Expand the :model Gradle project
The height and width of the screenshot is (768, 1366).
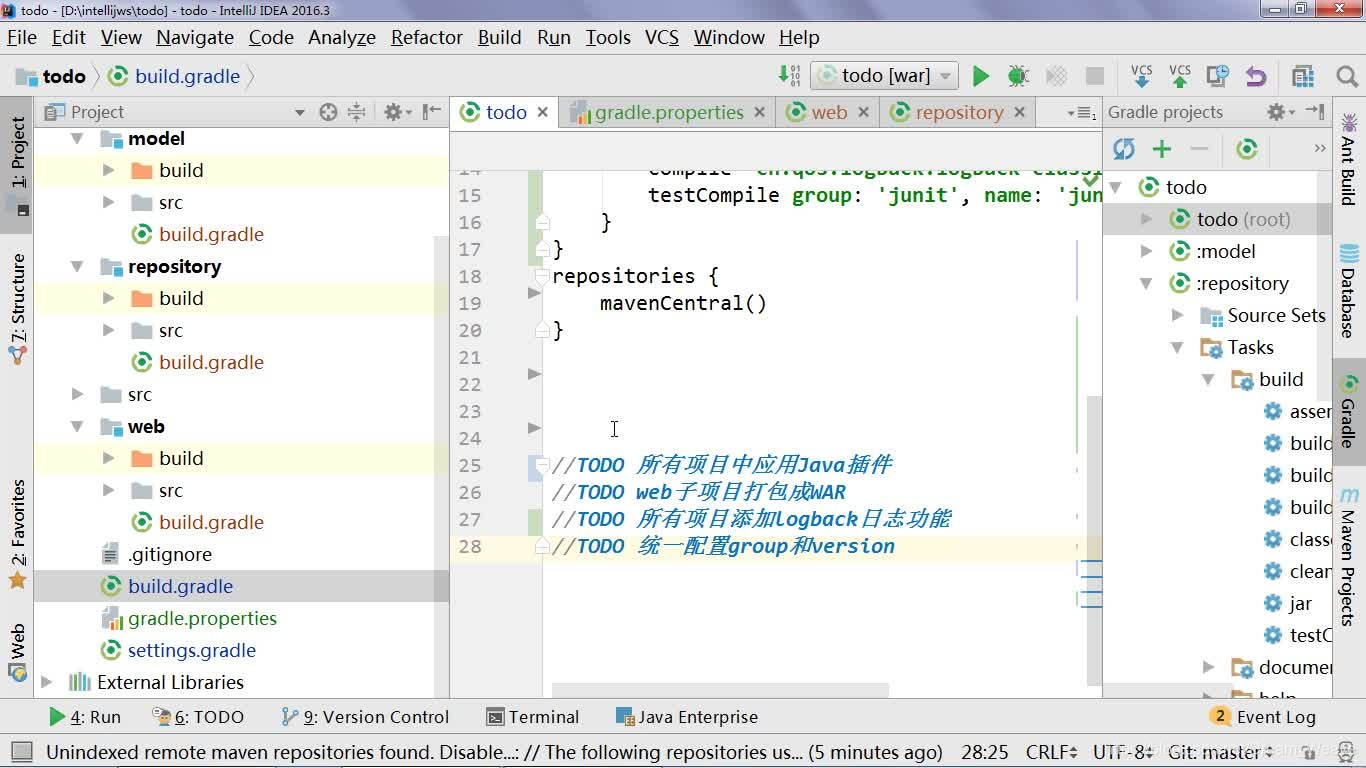1147,252
